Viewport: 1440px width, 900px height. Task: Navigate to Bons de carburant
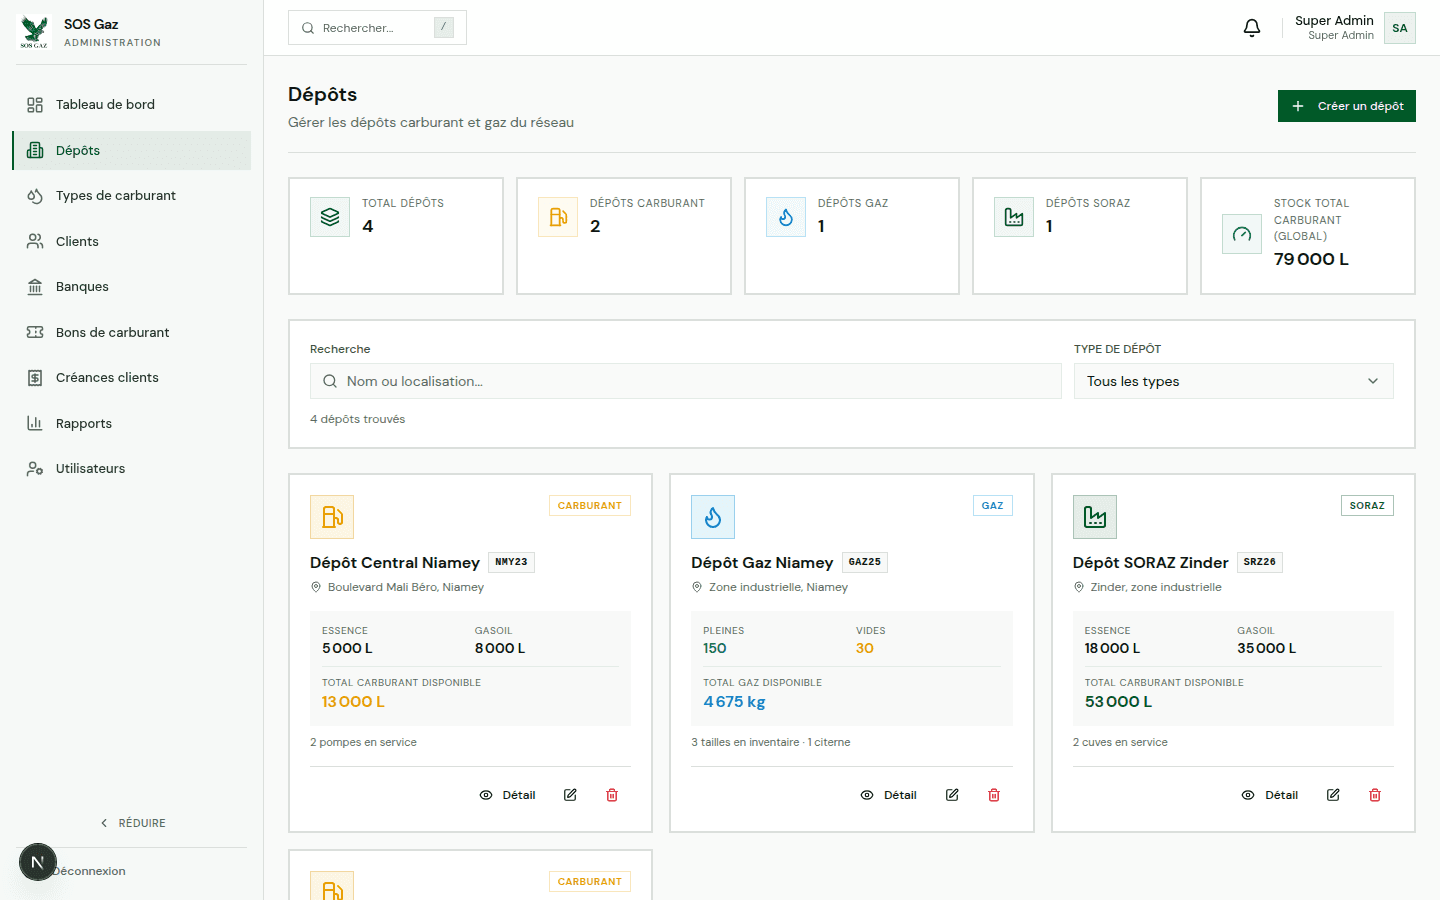click(131, 332)
